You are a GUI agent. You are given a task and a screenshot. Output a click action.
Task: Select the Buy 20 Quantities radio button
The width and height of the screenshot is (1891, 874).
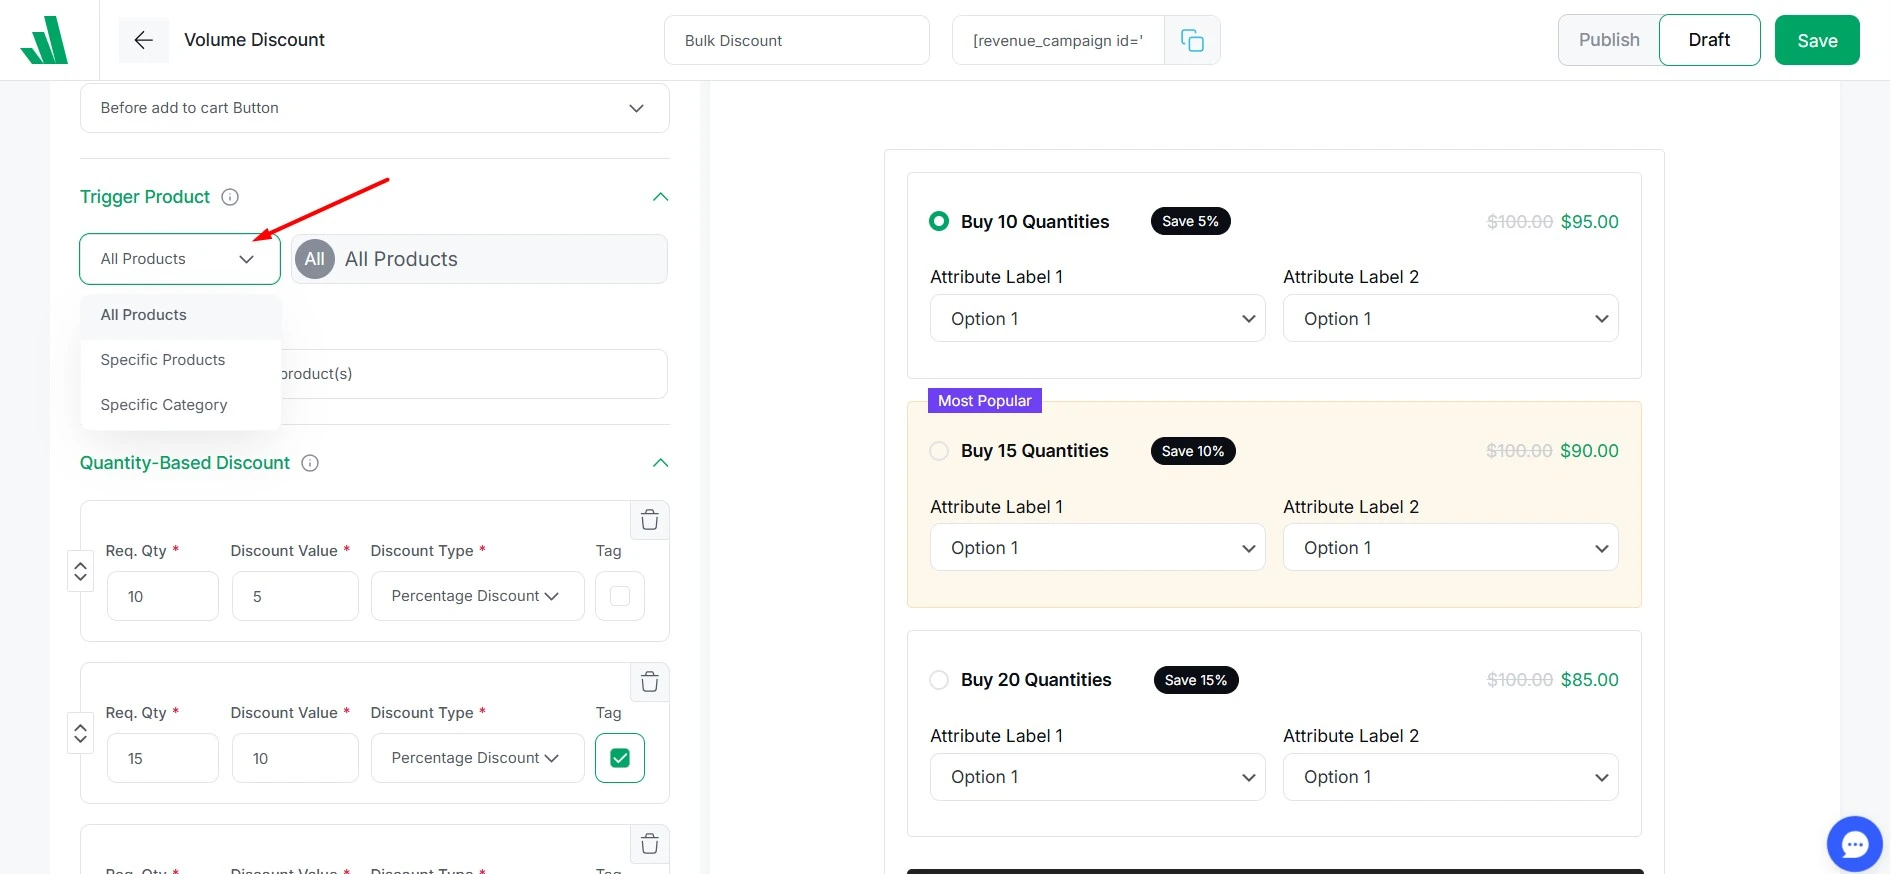tap(939, 680)
